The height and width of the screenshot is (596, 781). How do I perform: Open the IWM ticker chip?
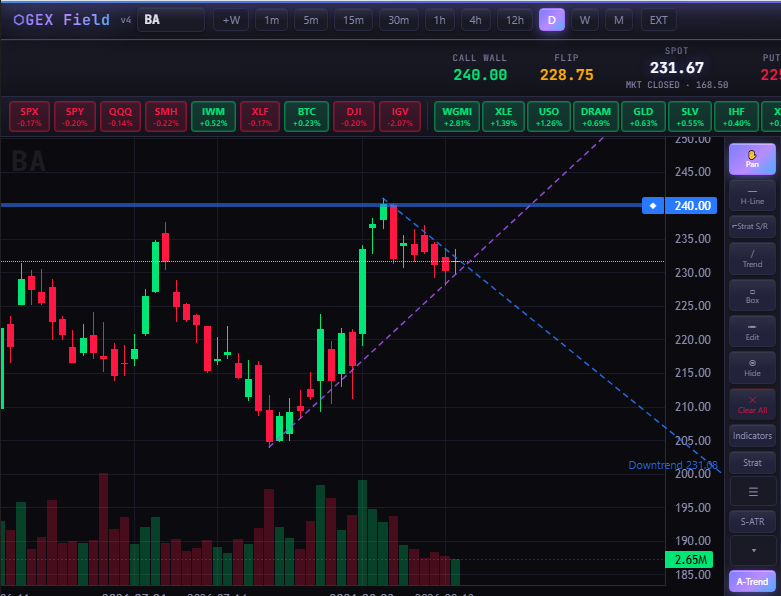tap(213, 117)
